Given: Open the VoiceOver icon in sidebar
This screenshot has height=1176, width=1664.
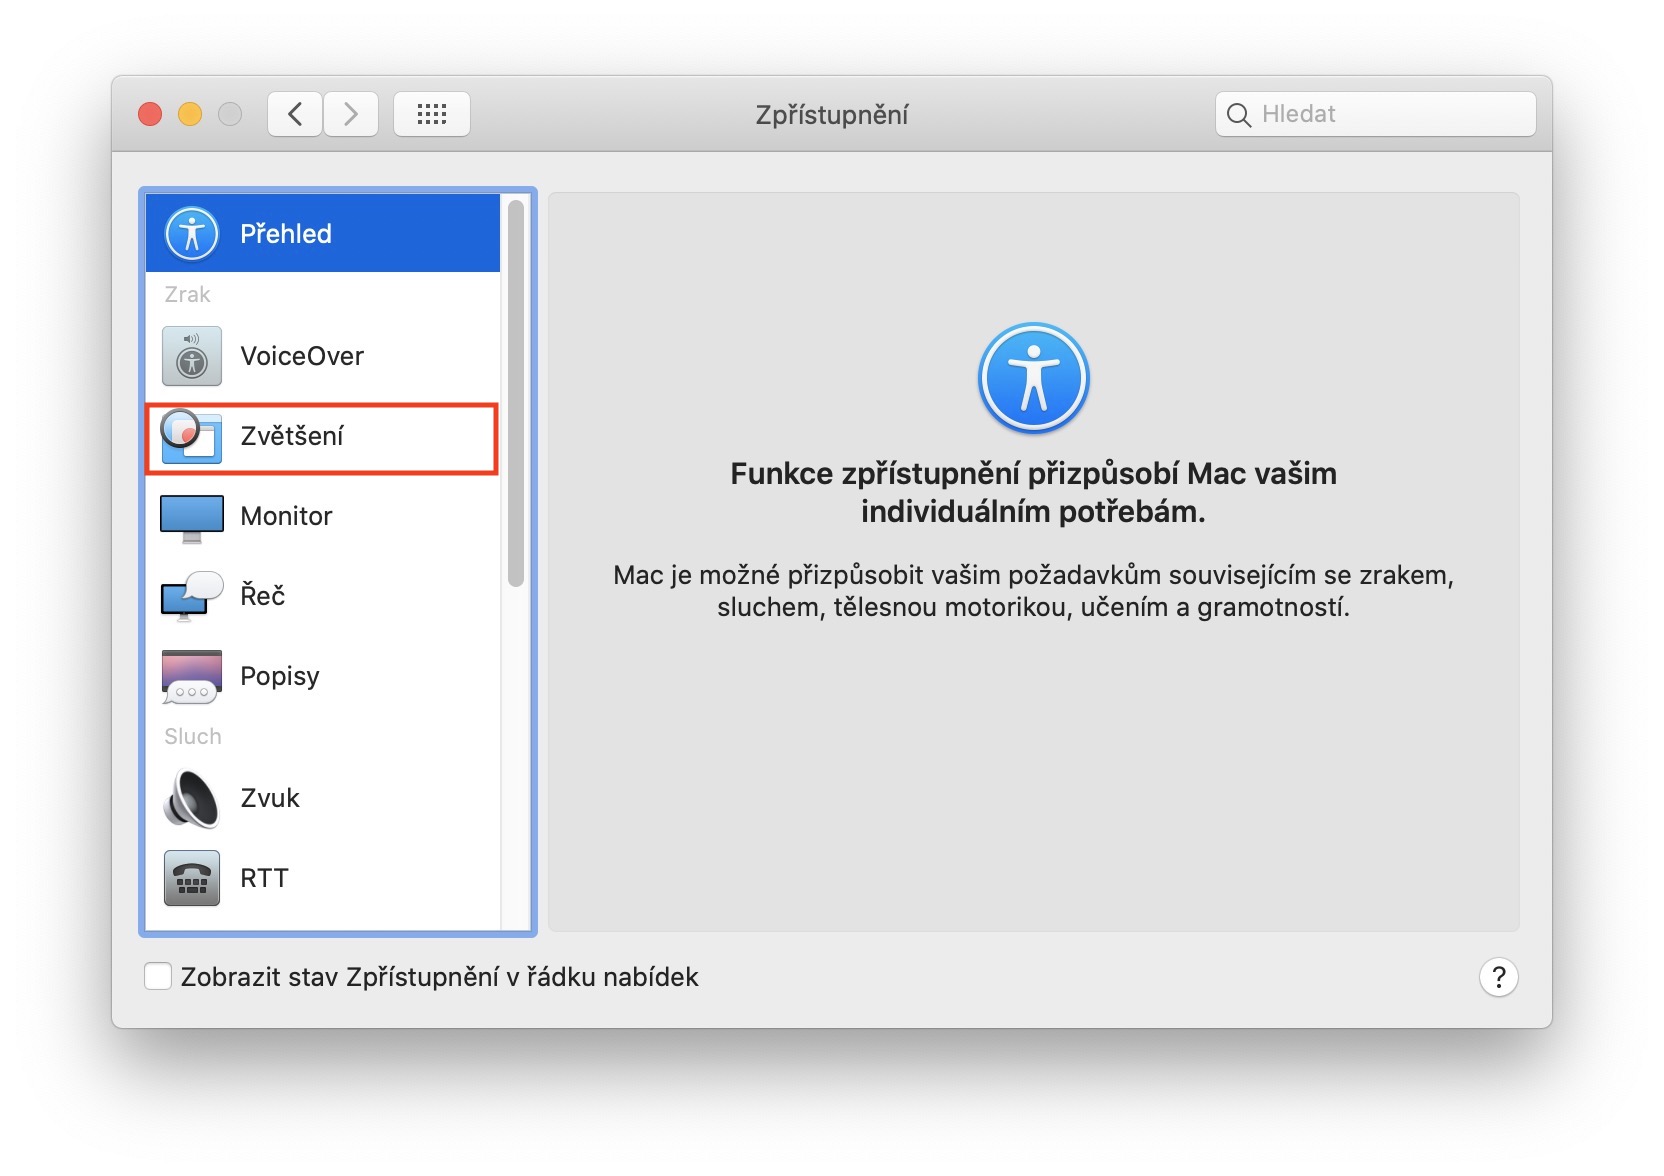Looking at the screenshot, I should pos(192,356).
